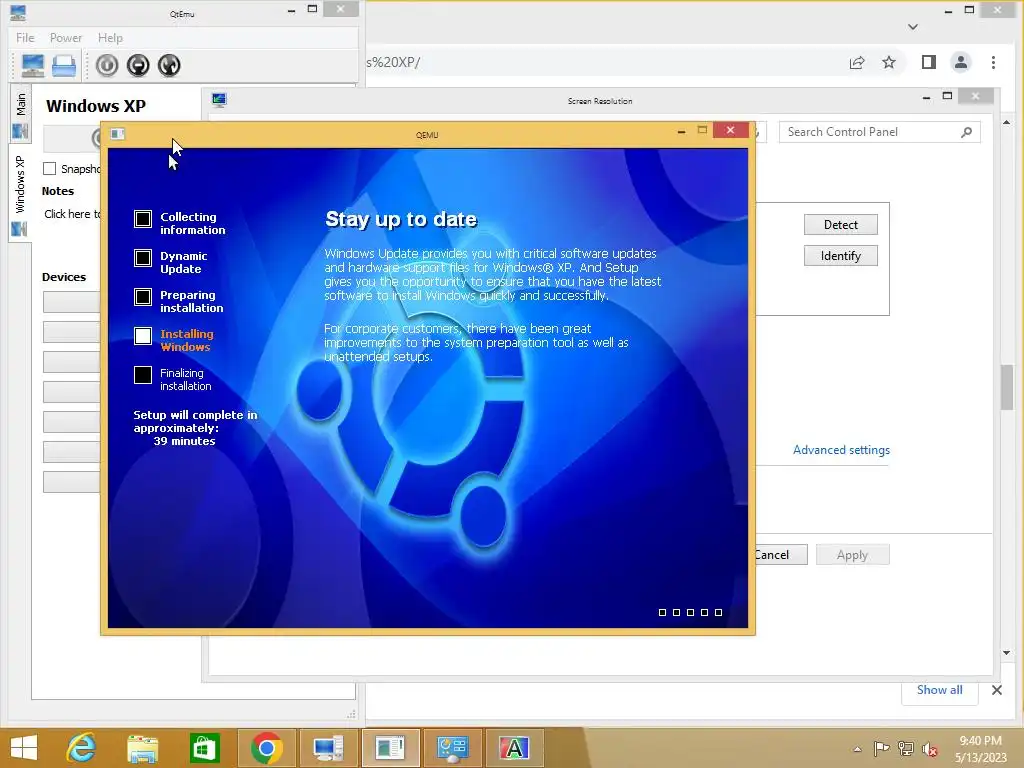
Task: Open the Chrome three-dot menu
Action: point(993,63)
